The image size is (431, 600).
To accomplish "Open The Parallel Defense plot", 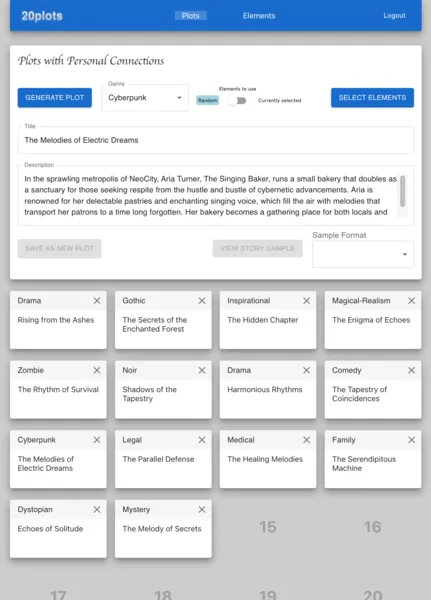I will pyautogui.click(x=163, y=459).
